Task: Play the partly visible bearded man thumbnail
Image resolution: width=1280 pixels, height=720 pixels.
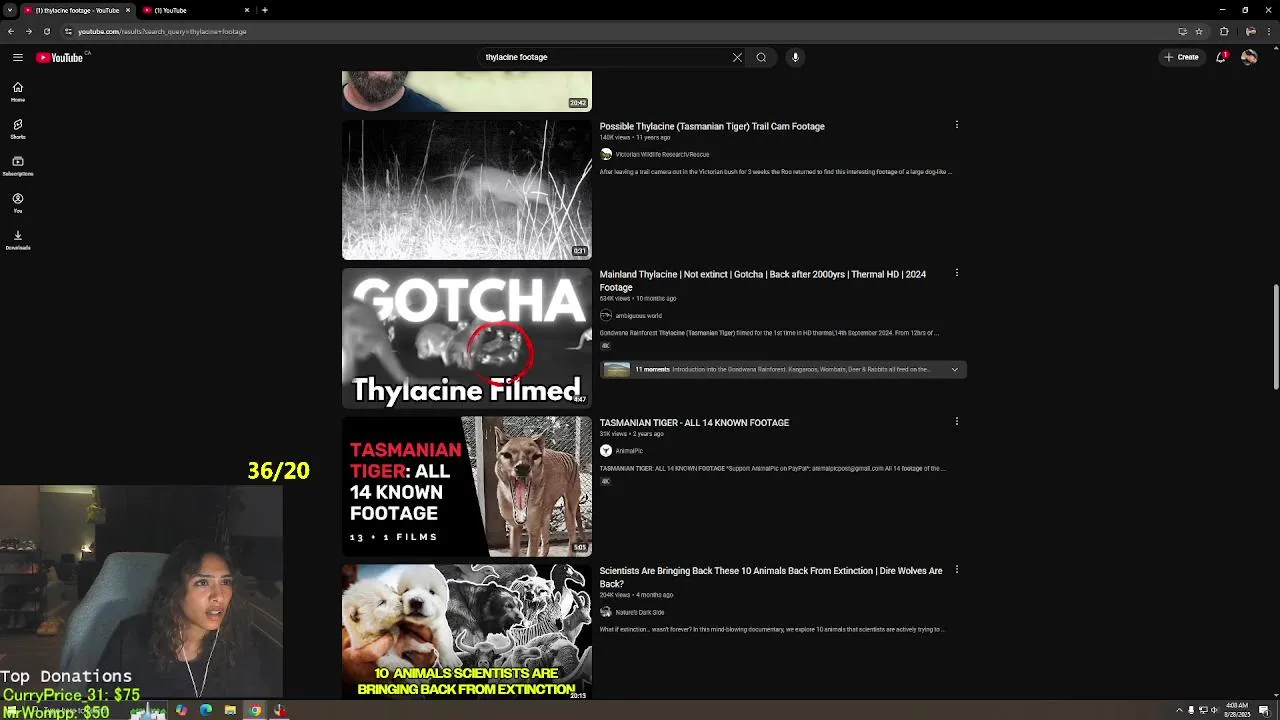Action: 467,91
